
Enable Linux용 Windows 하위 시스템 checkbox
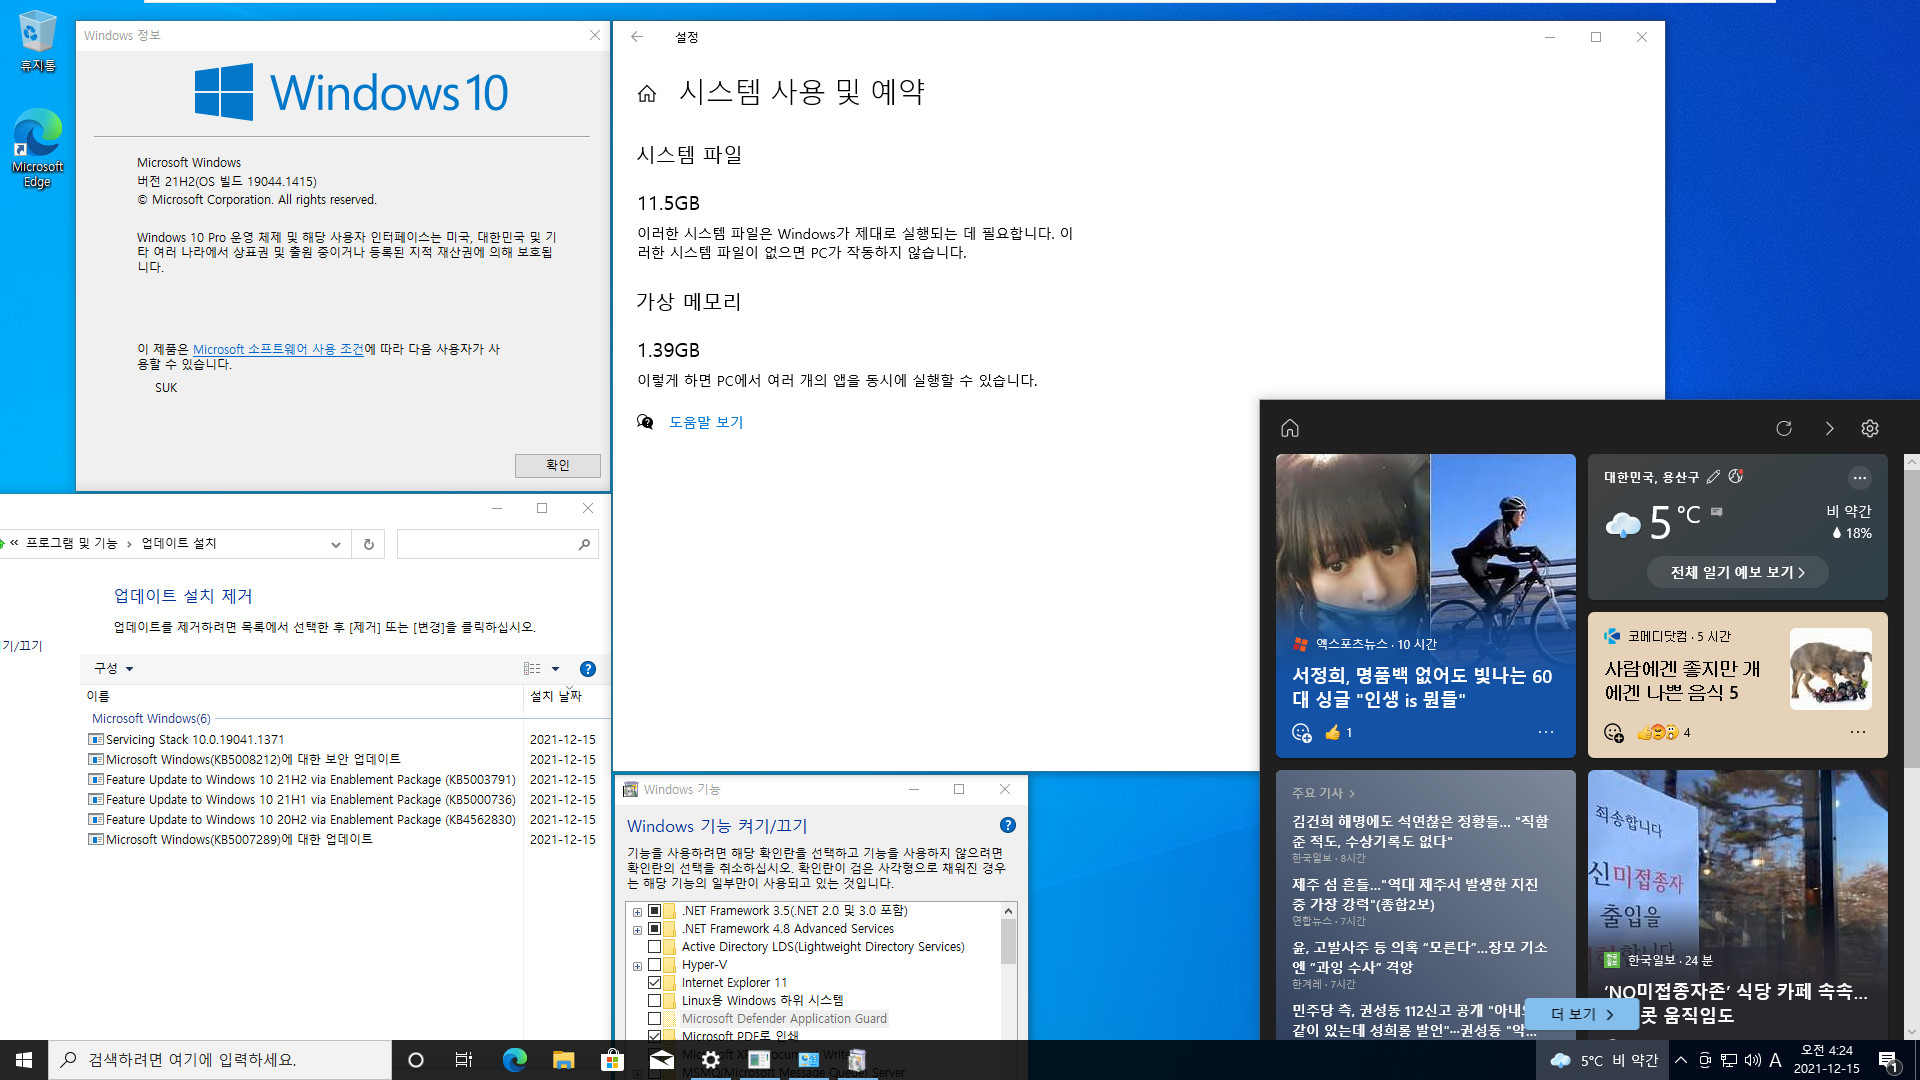point(654,1000)
